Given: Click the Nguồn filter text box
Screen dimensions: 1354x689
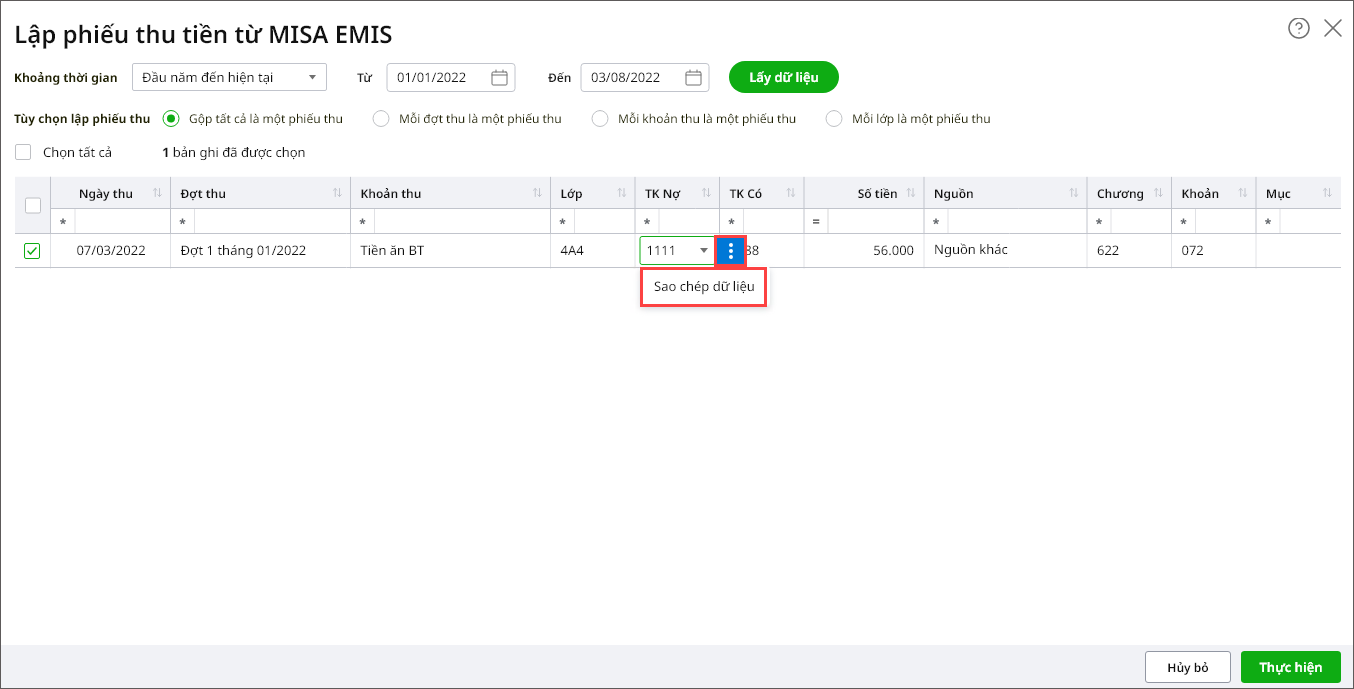Looking at the screenshot, I should coord(1017,221).
